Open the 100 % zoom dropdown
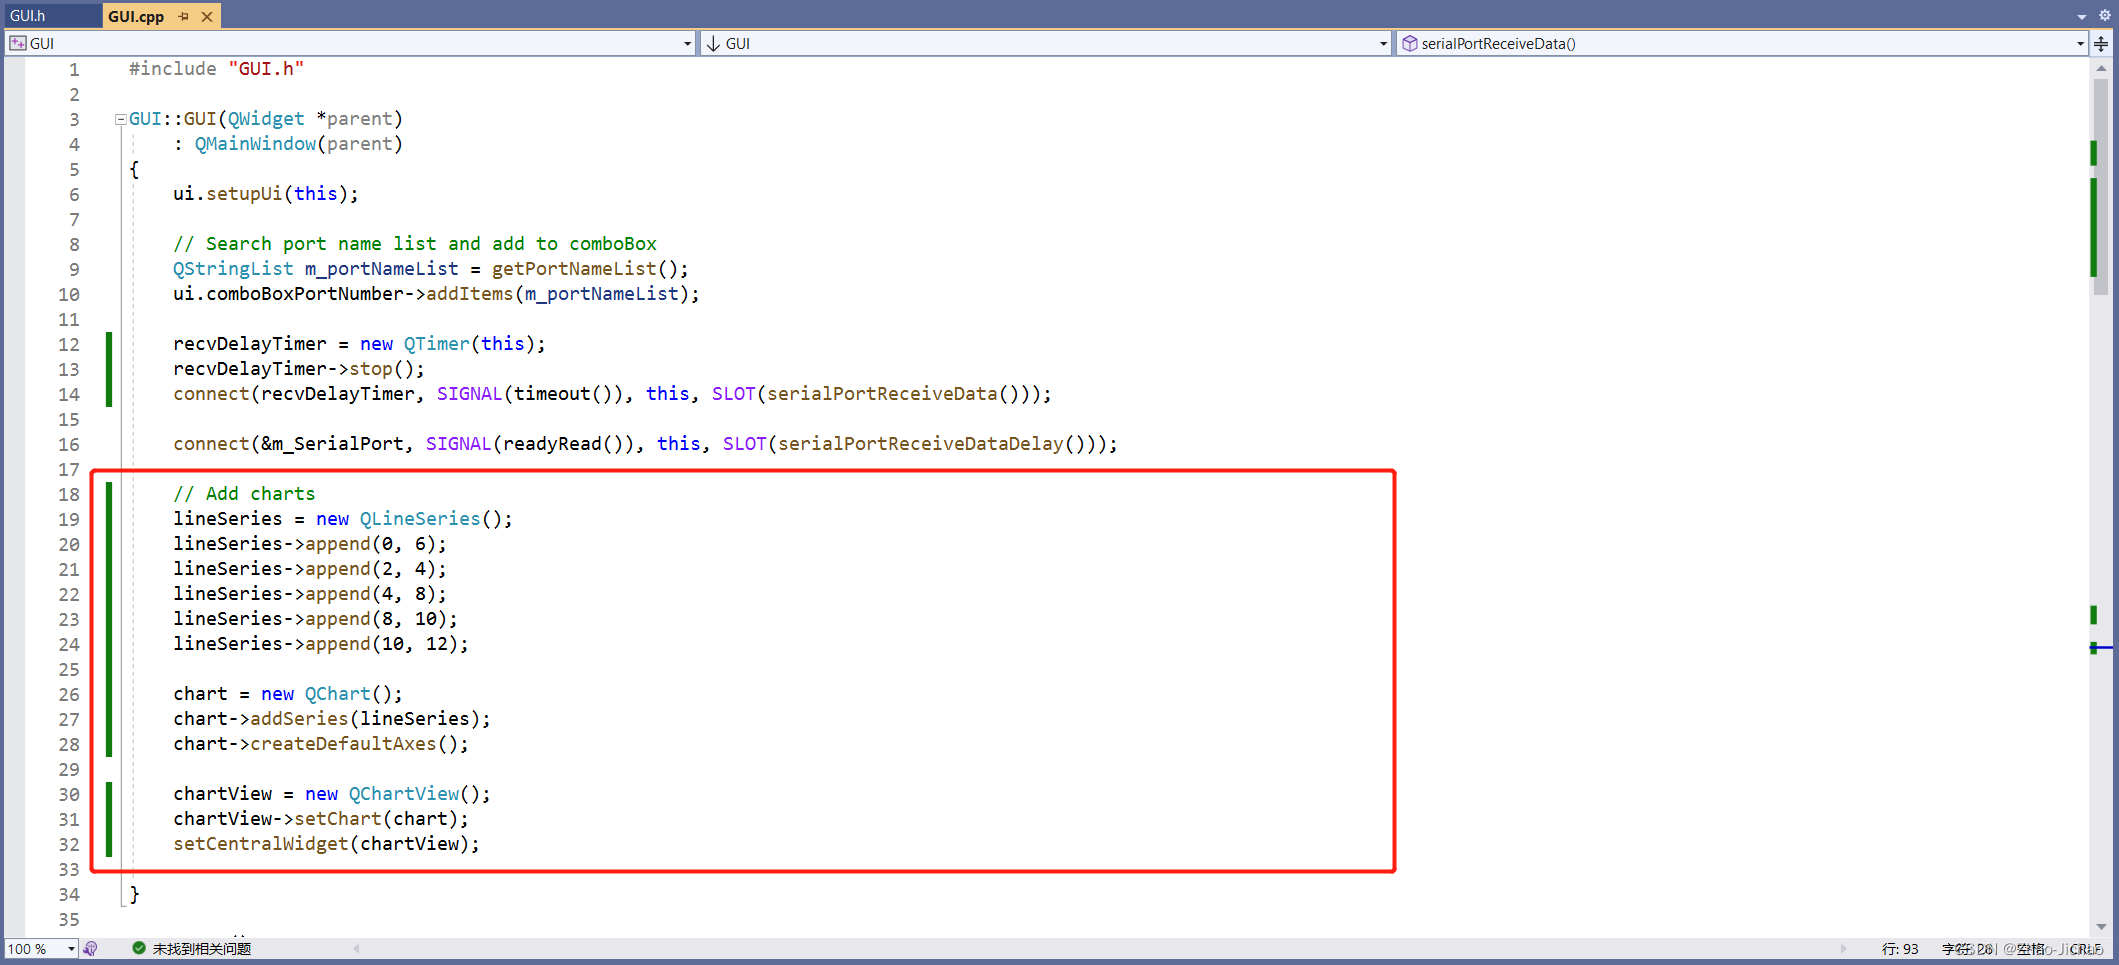Image resolution: width=2119 pixels, height=965 pixels. (x=72, y=949)
